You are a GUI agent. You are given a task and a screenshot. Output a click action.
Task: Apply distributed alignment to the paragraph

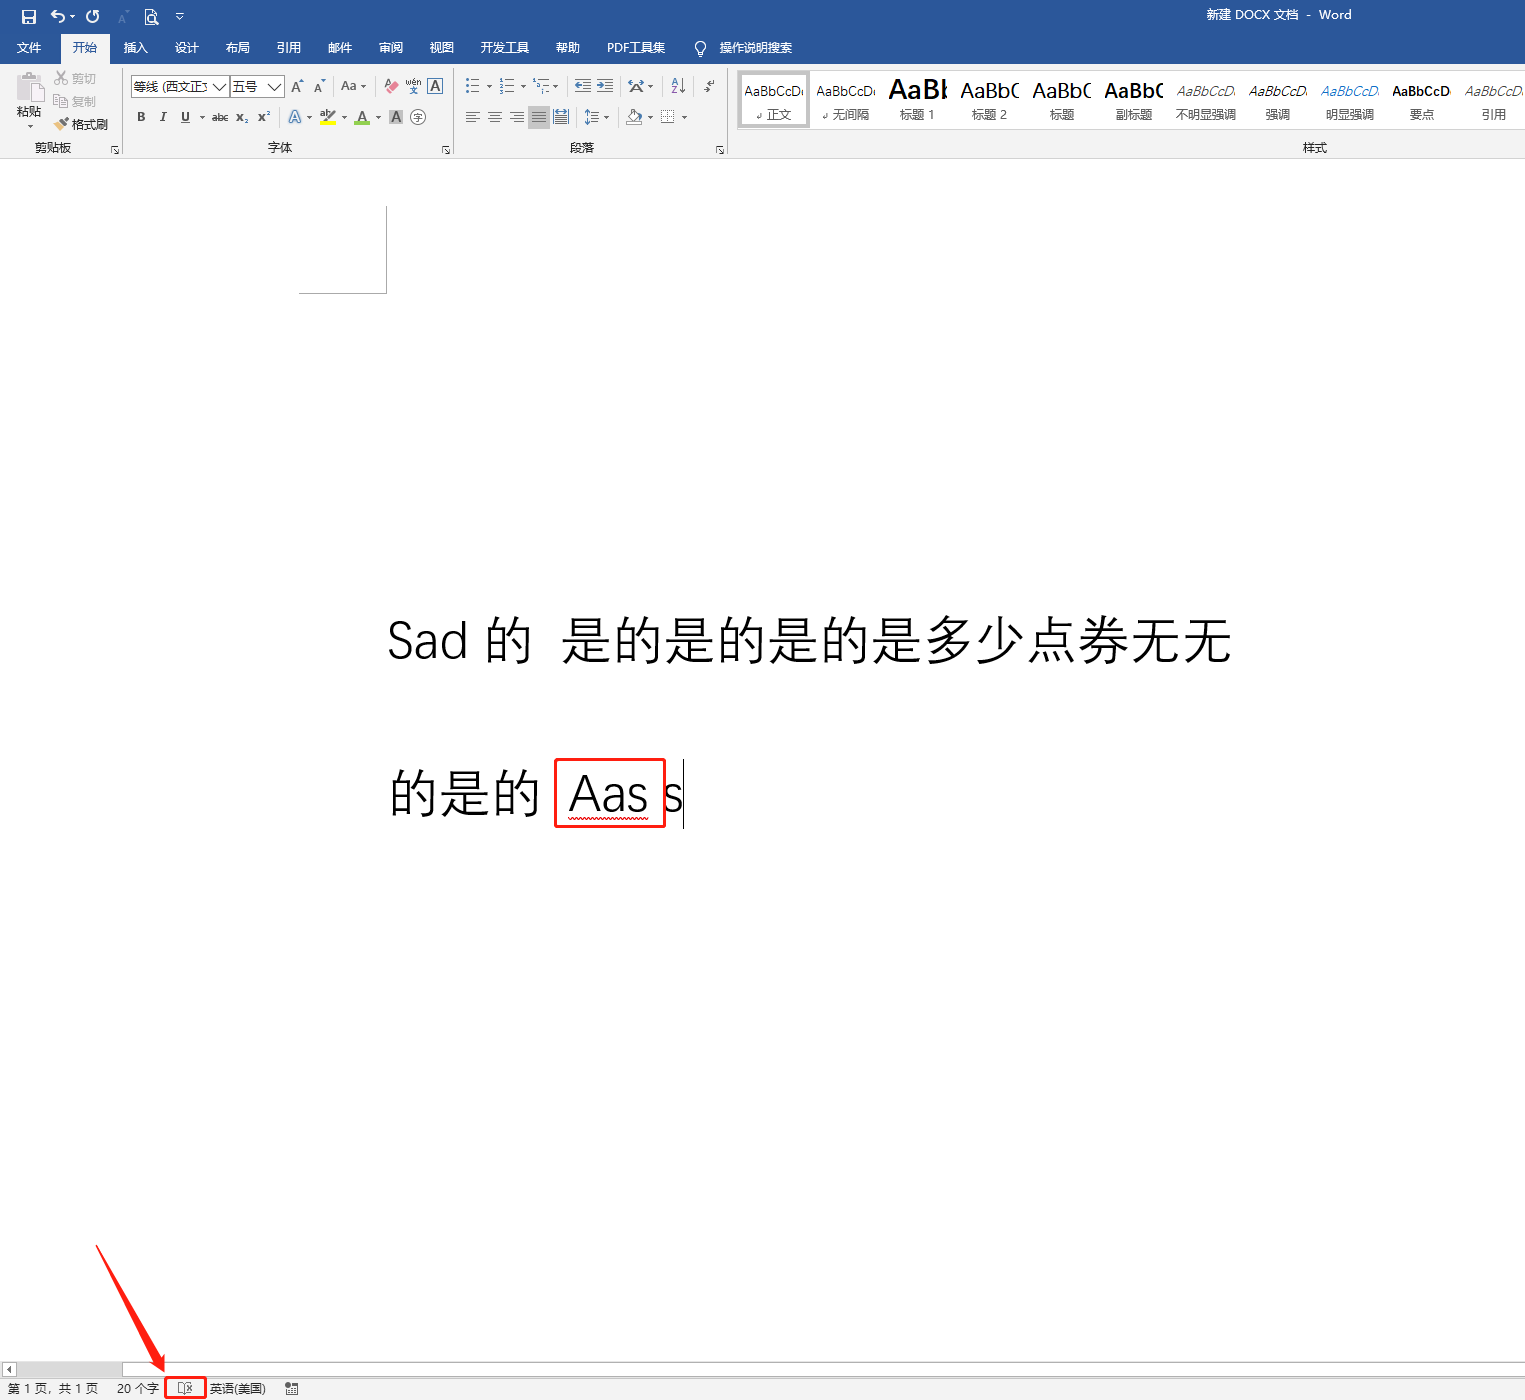click(x=561, y=117)
